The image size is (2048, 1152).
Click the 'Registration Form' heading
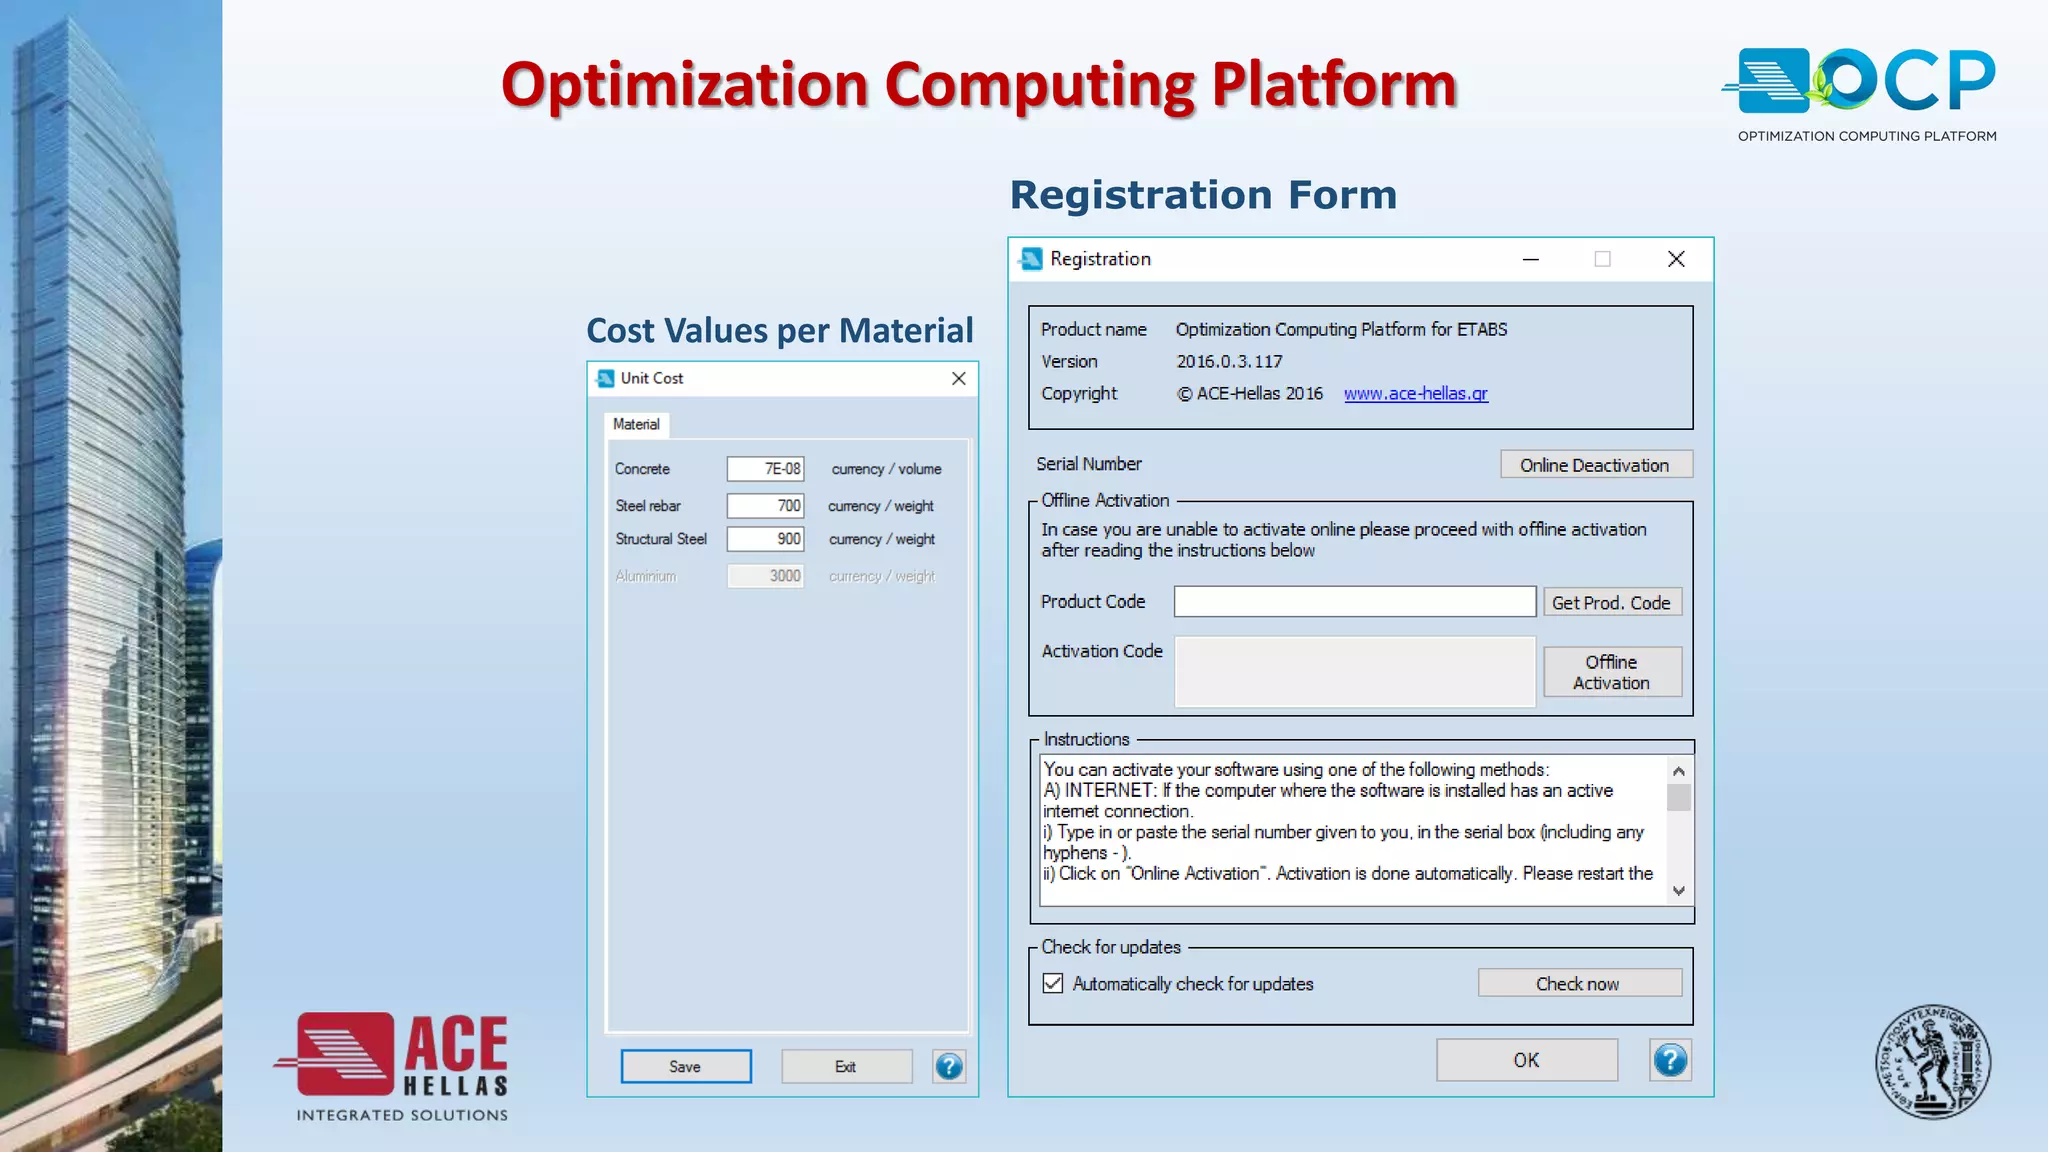click(1203, 195)
